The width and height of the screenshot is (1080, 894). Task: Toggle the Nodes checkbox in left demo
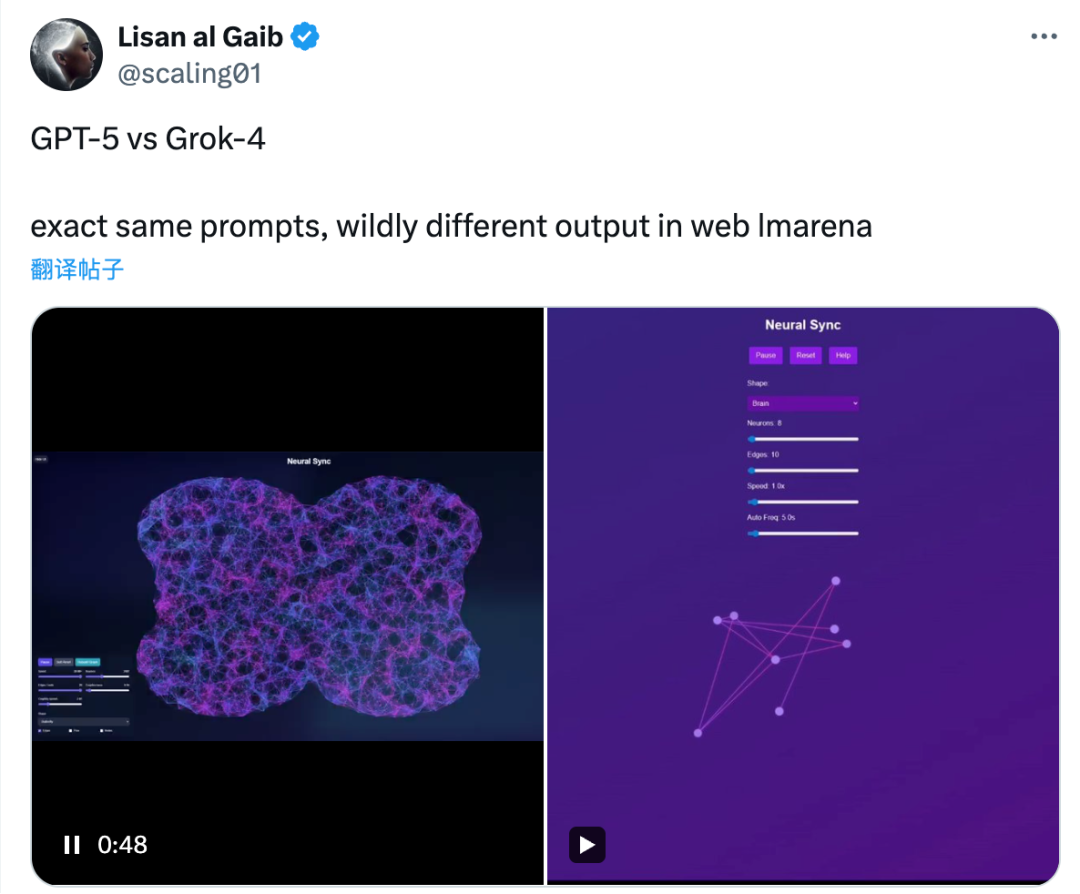[x=101, y=731]
